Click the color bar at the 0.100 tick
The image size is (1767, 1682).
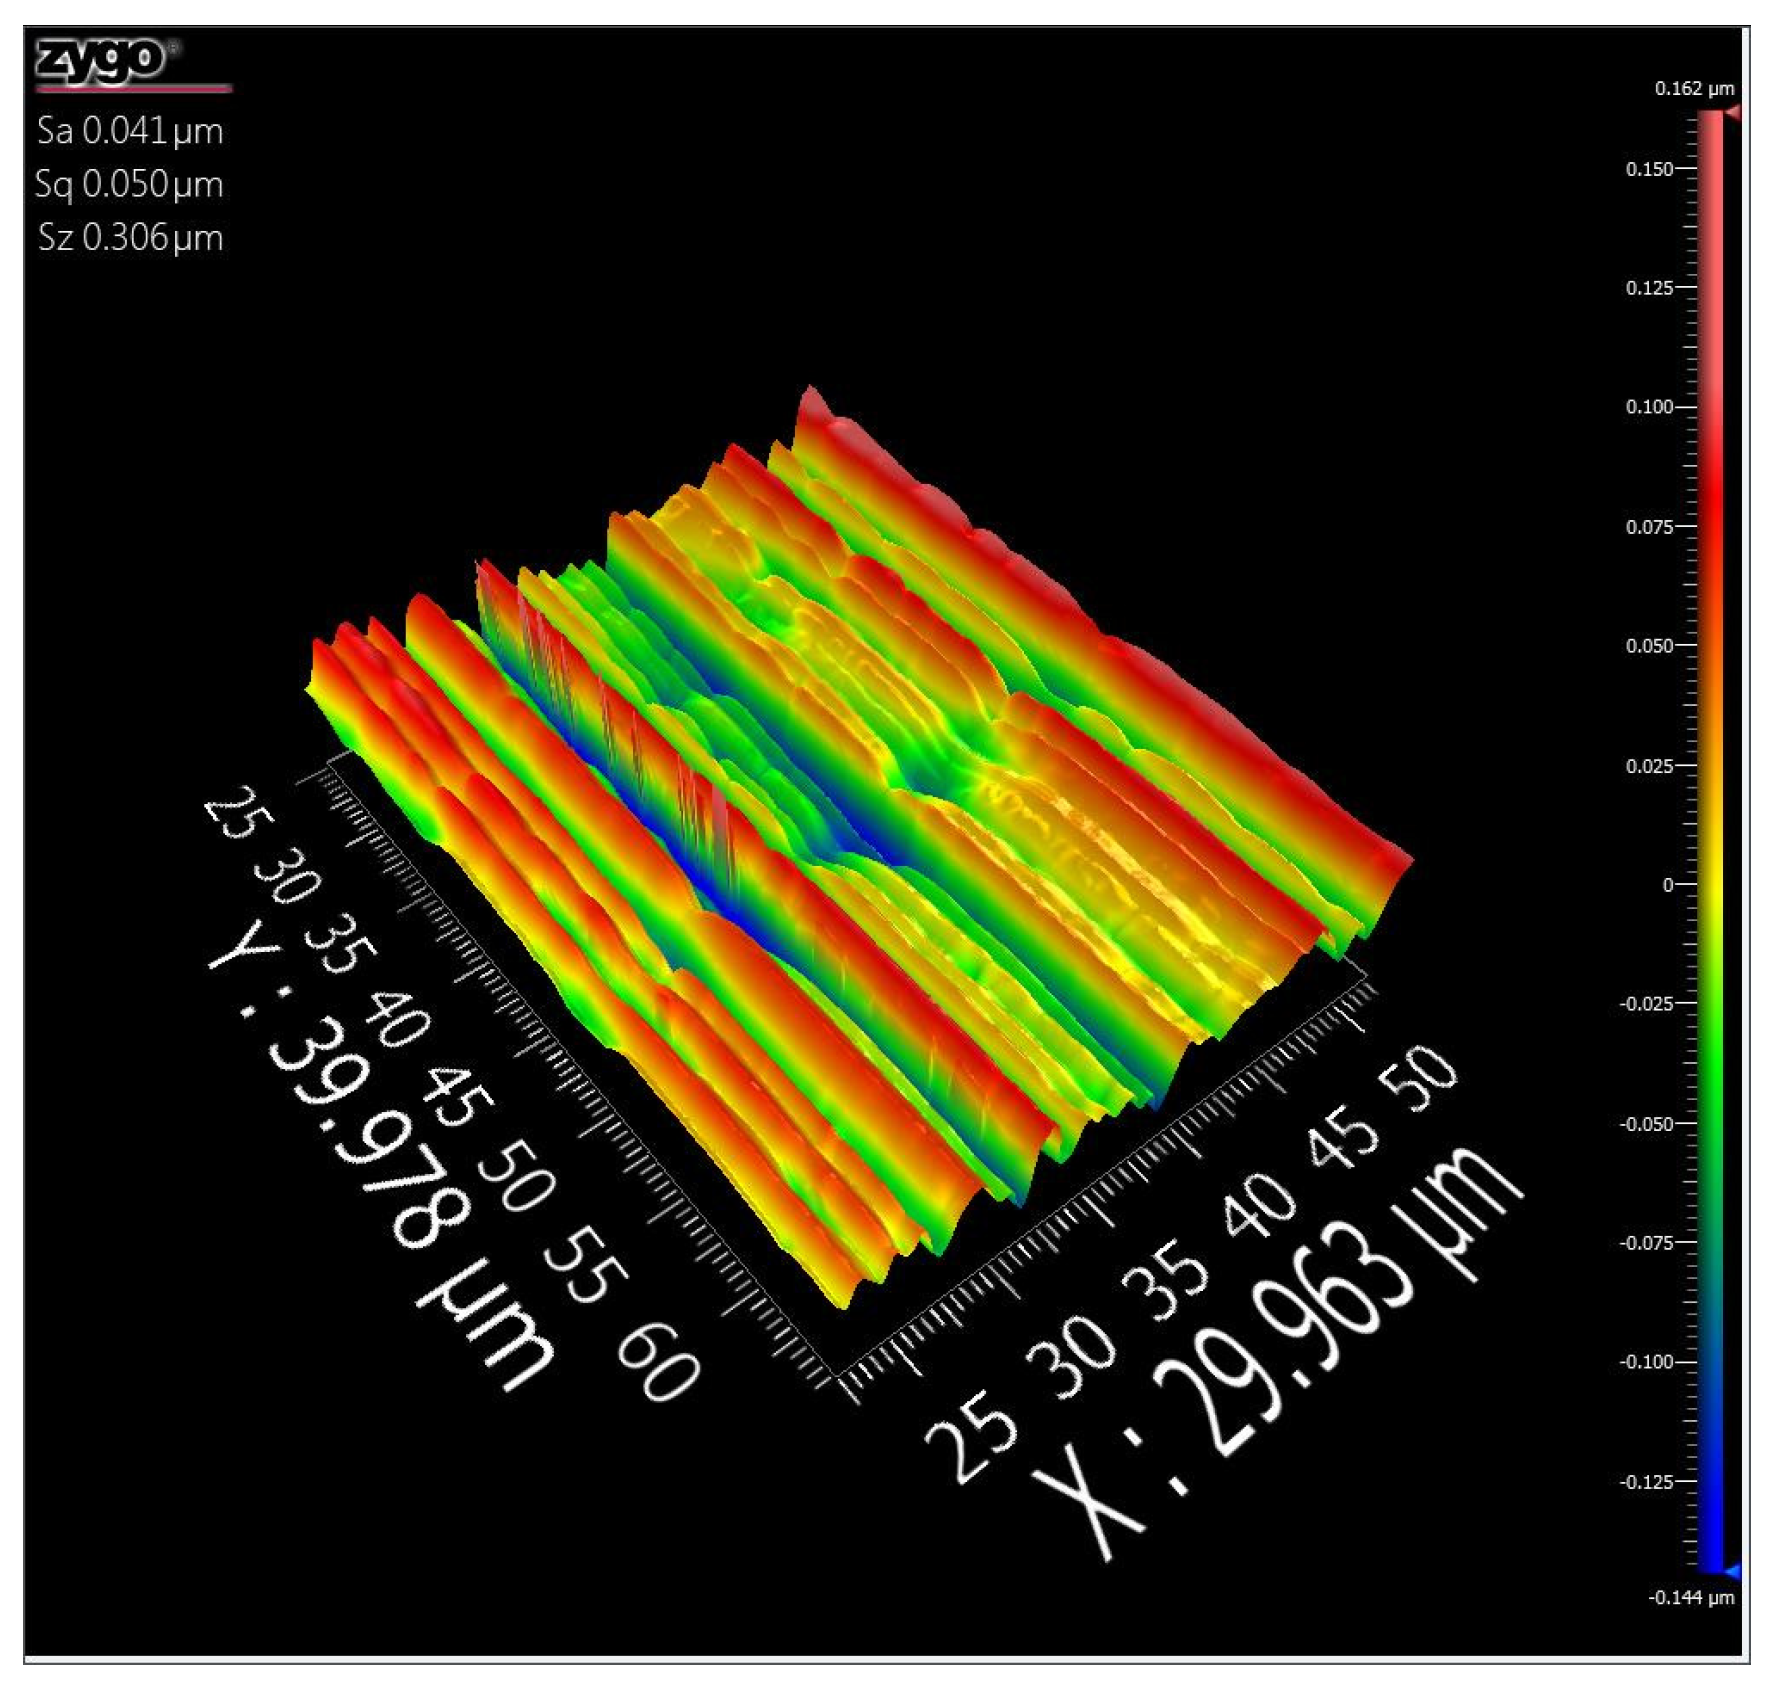(x=1711, y=407)
